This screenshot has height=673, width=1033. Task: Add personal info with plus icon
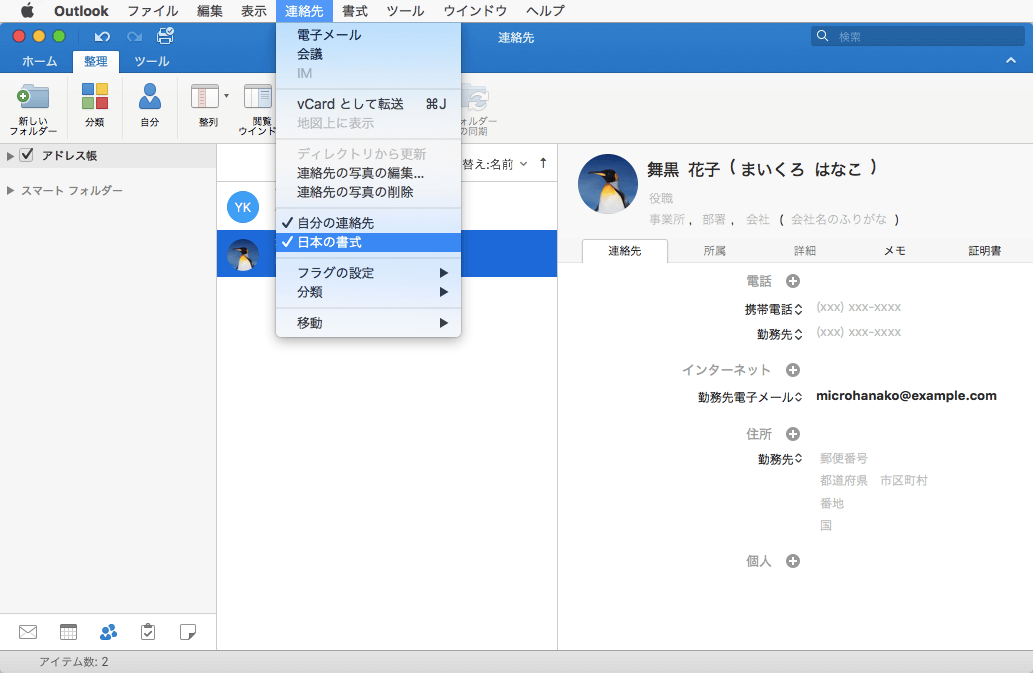(793, 561)
